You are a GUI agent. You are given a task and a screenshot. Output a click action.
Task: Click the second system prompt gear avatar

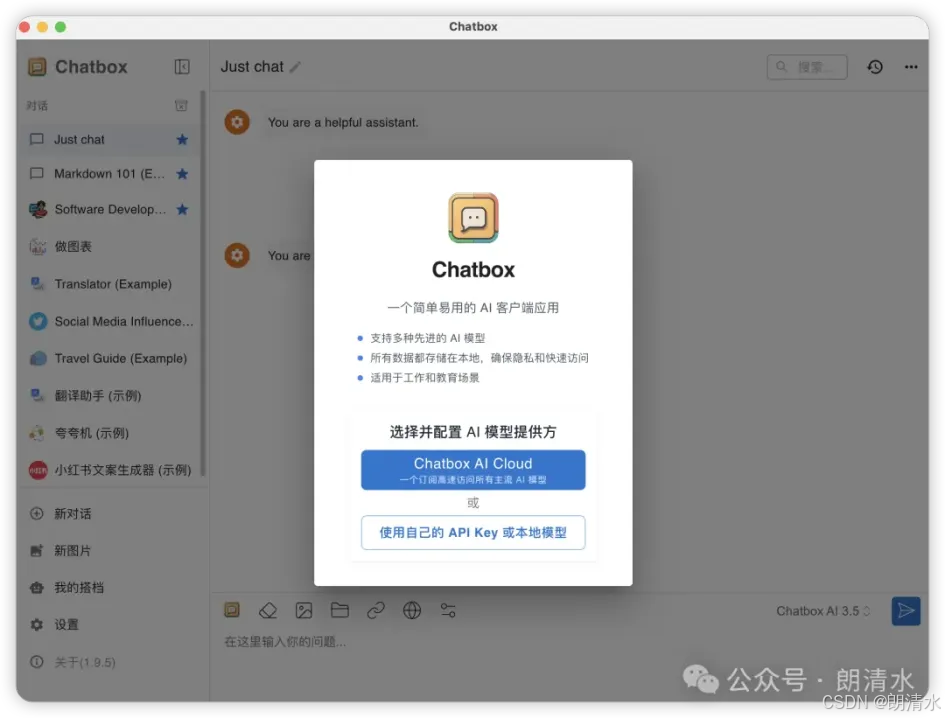[x=237, y=256]
